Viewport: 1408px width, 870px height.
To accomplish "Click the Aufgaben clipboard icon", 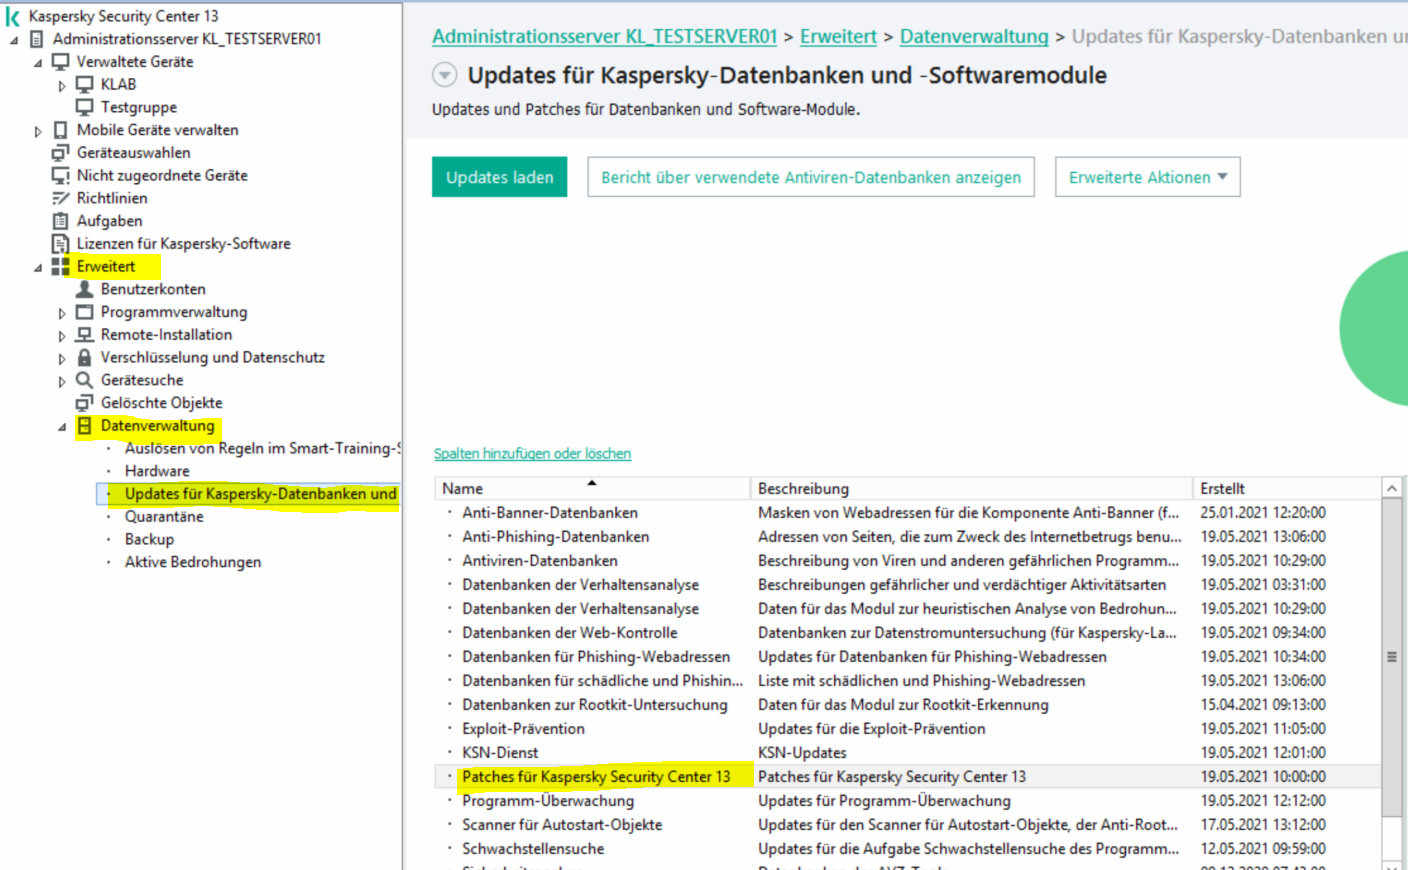I will coord(61,221).
